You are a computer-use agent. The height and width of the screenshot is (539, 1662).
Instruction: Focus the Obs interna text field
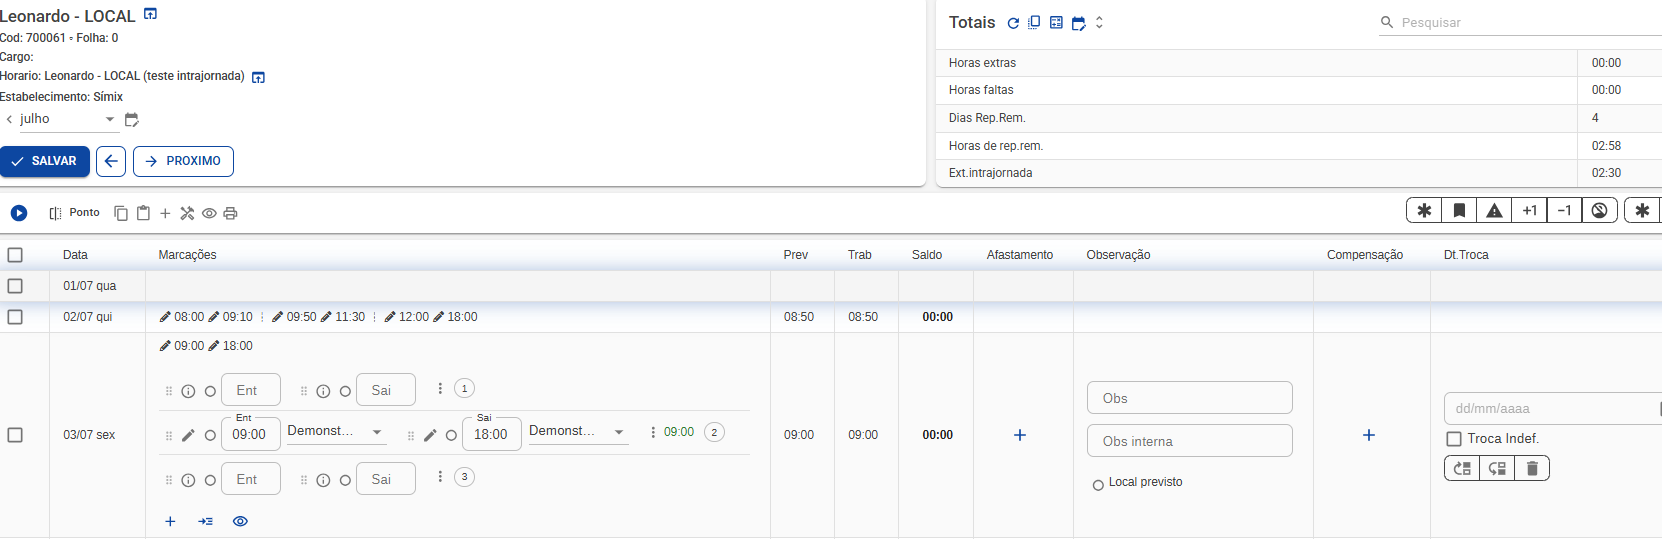pyautogui.click(x=1190, y=441)
